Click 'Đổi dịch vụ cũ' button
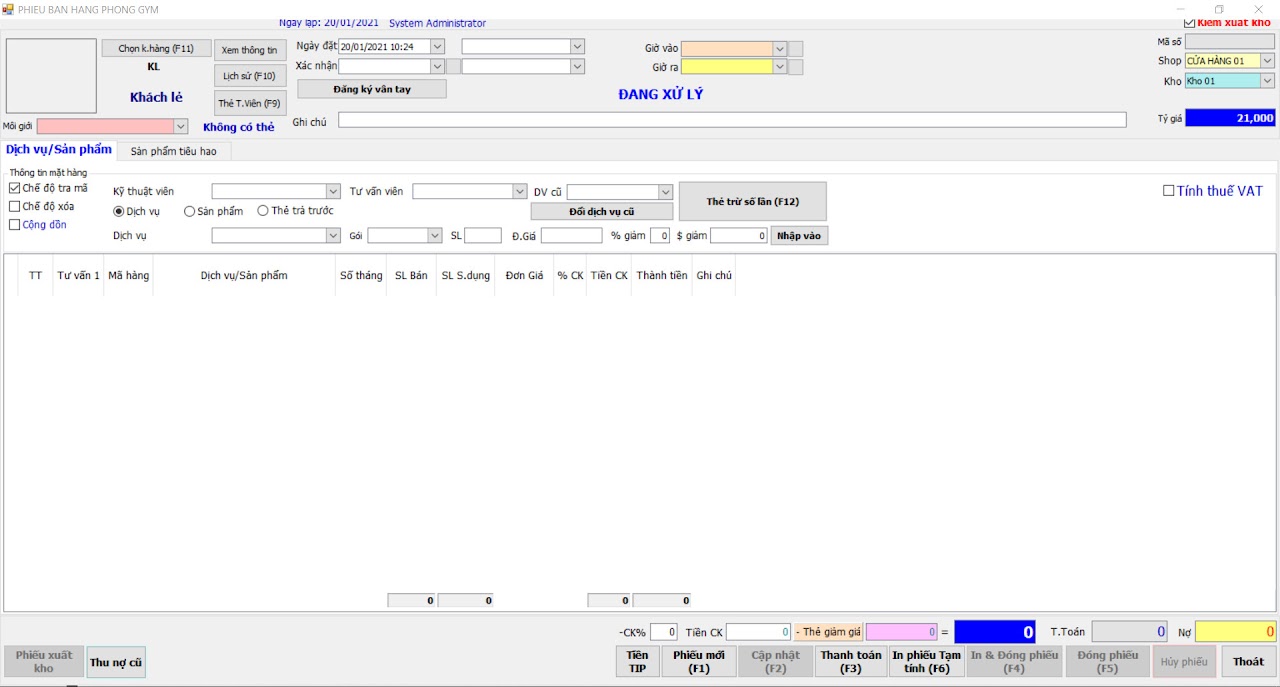 [x=602, y=212]
